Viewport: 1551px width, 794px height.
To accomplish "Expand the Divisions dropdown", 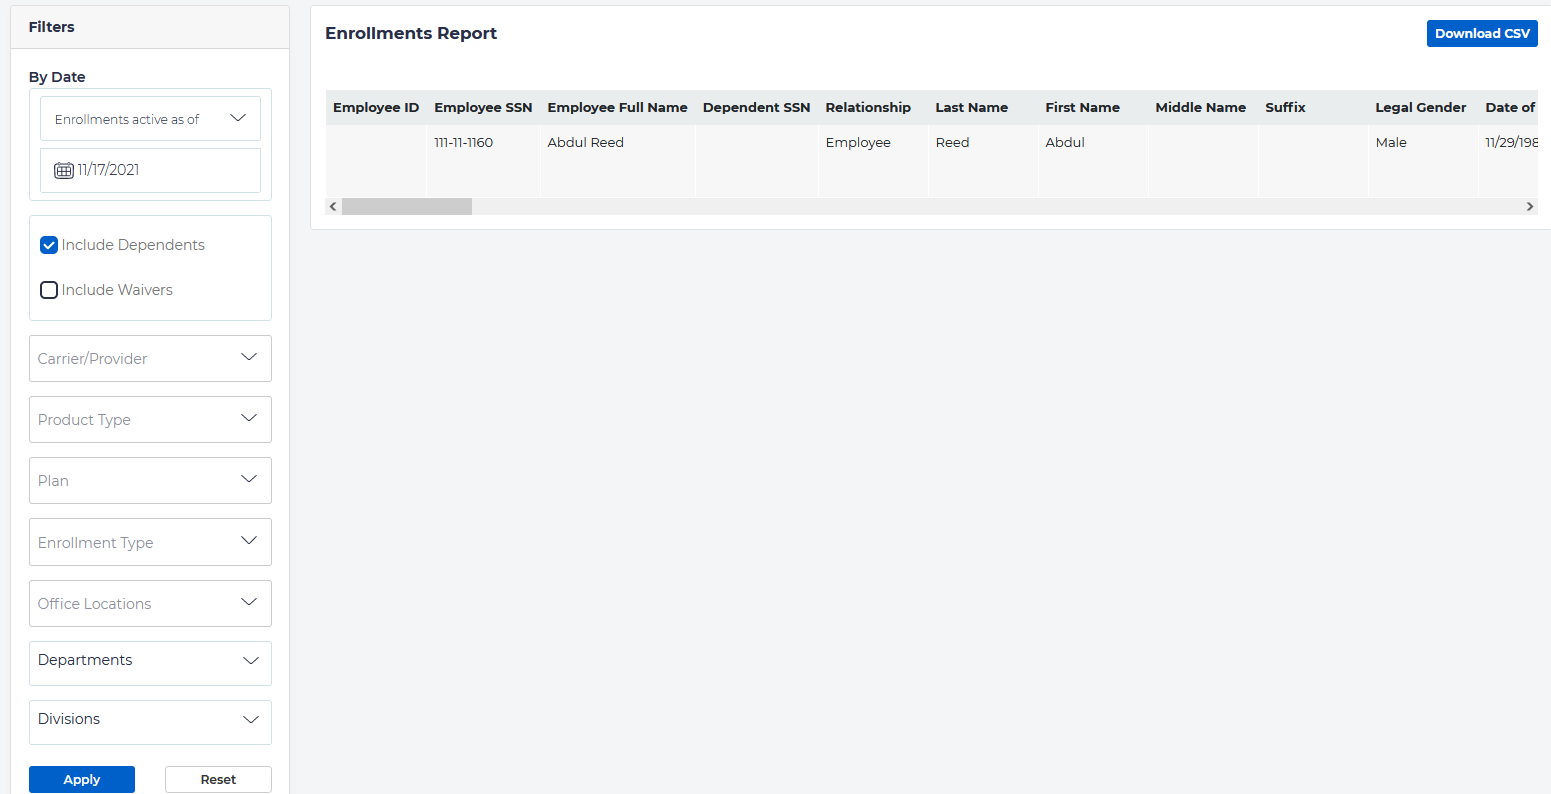I will (x=150, y=720).
